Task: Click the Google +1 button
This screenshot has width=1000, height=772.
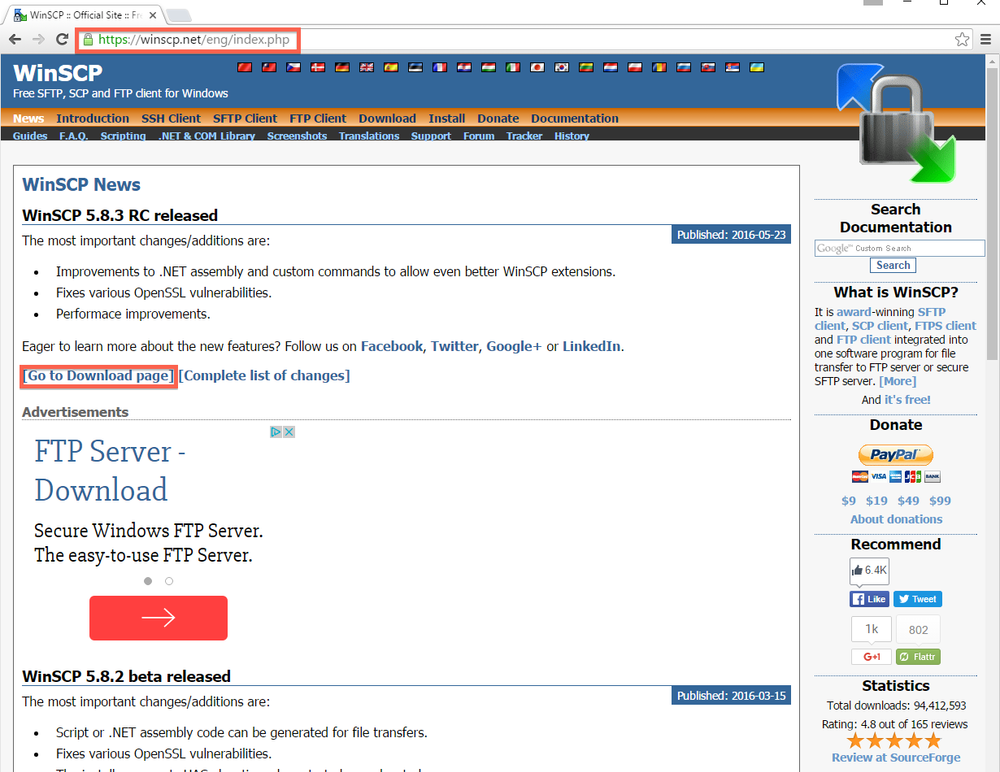Action: 871,657
